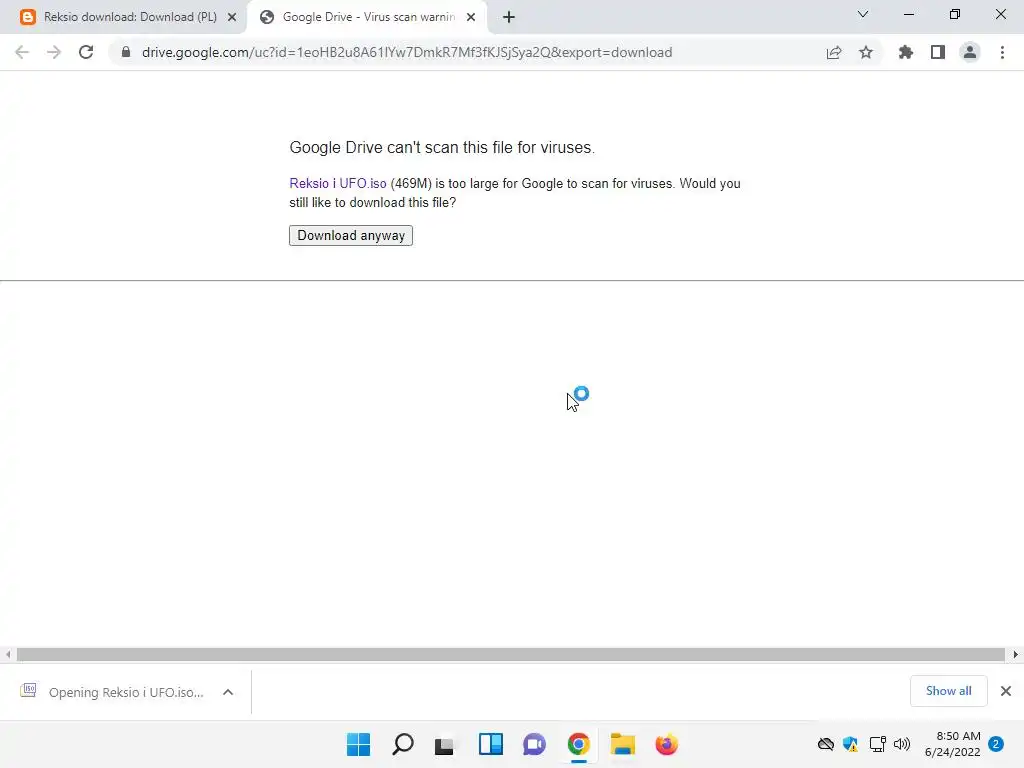Image resolution: width=1024 pixels, height=768 pixels.
Task: Open the Reksio i UFO.iso file link
Action: click(x=338, y=184)
